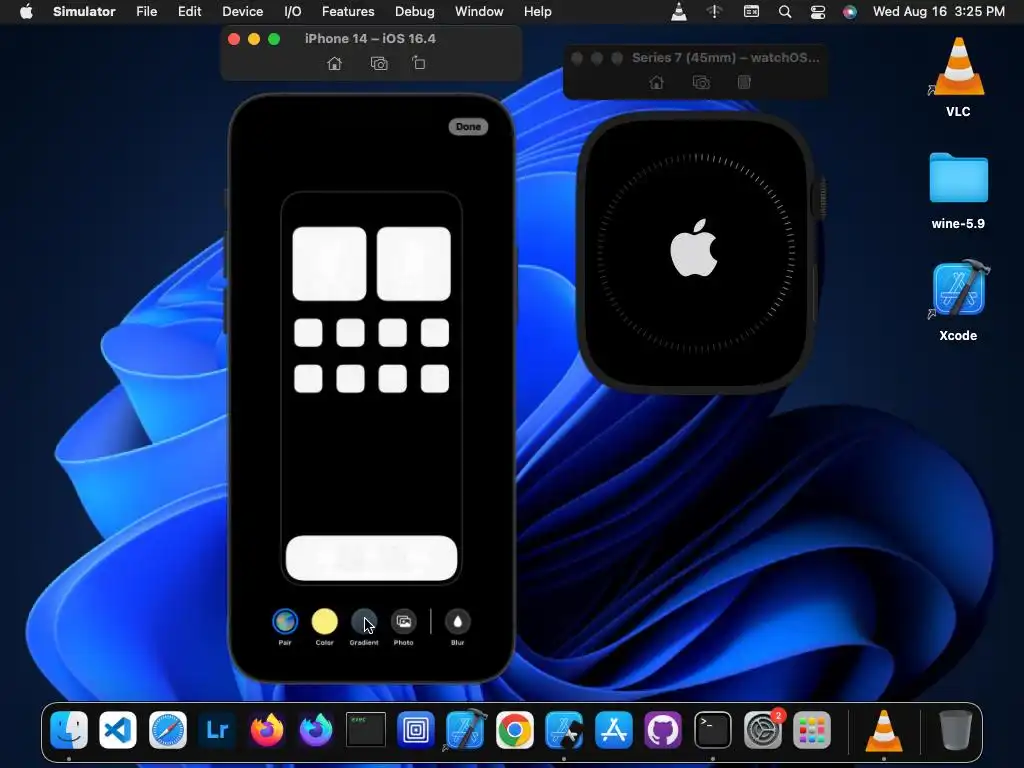Click the Siri icon in menu bar
1024x768 pixels.
pyautogui.click(x=850, y=12)
